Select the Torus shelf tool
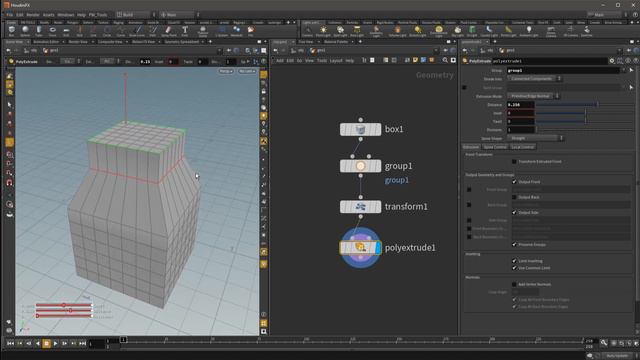 [53, 31]
